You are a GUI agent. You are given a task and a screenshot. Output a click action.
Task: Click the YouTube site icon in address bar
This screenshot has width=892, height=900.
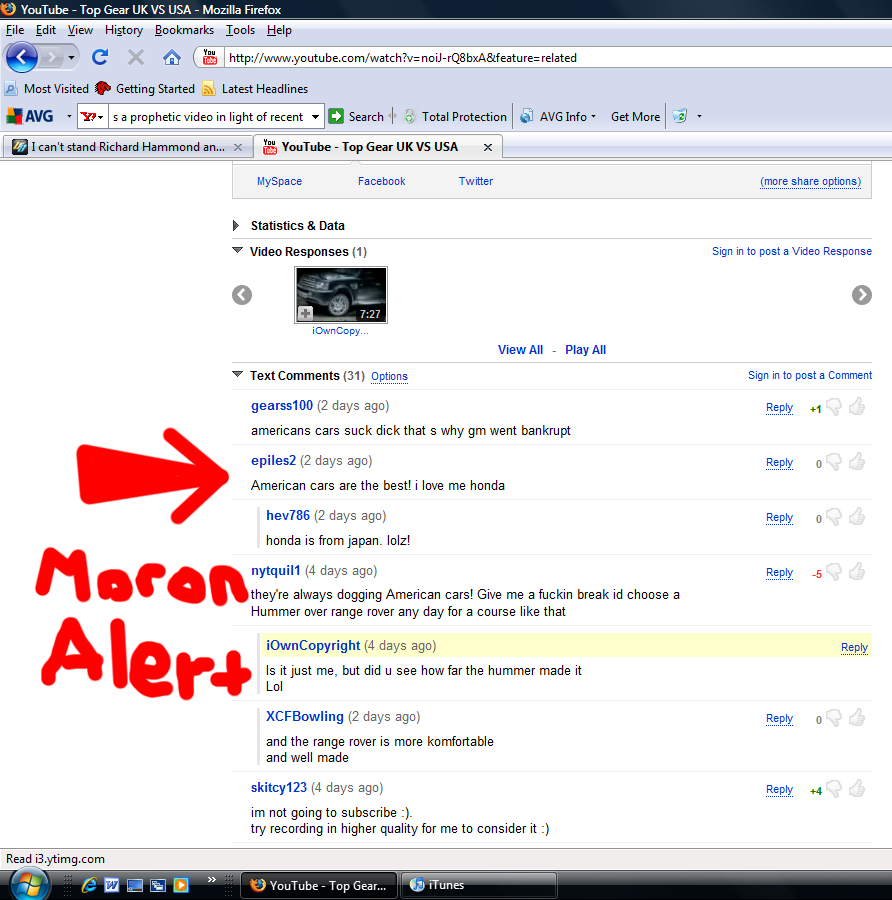pyautogui.click(x=210, y=57)
